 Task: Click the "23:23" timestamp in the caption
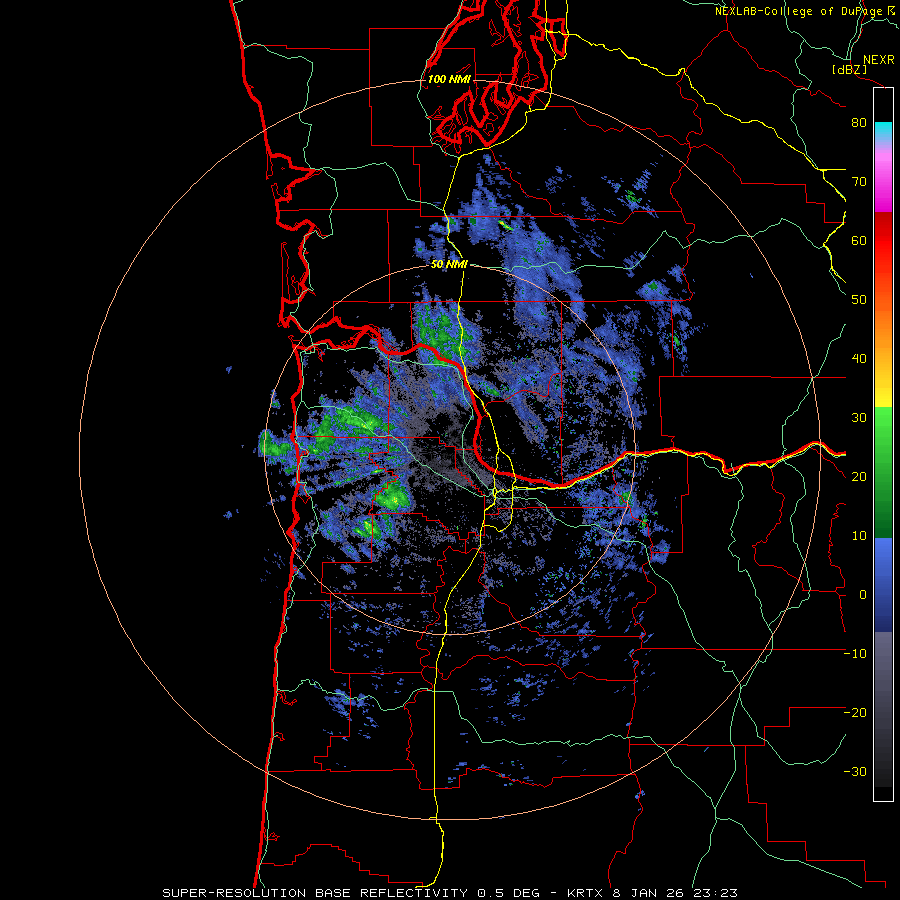coord(717,893)
